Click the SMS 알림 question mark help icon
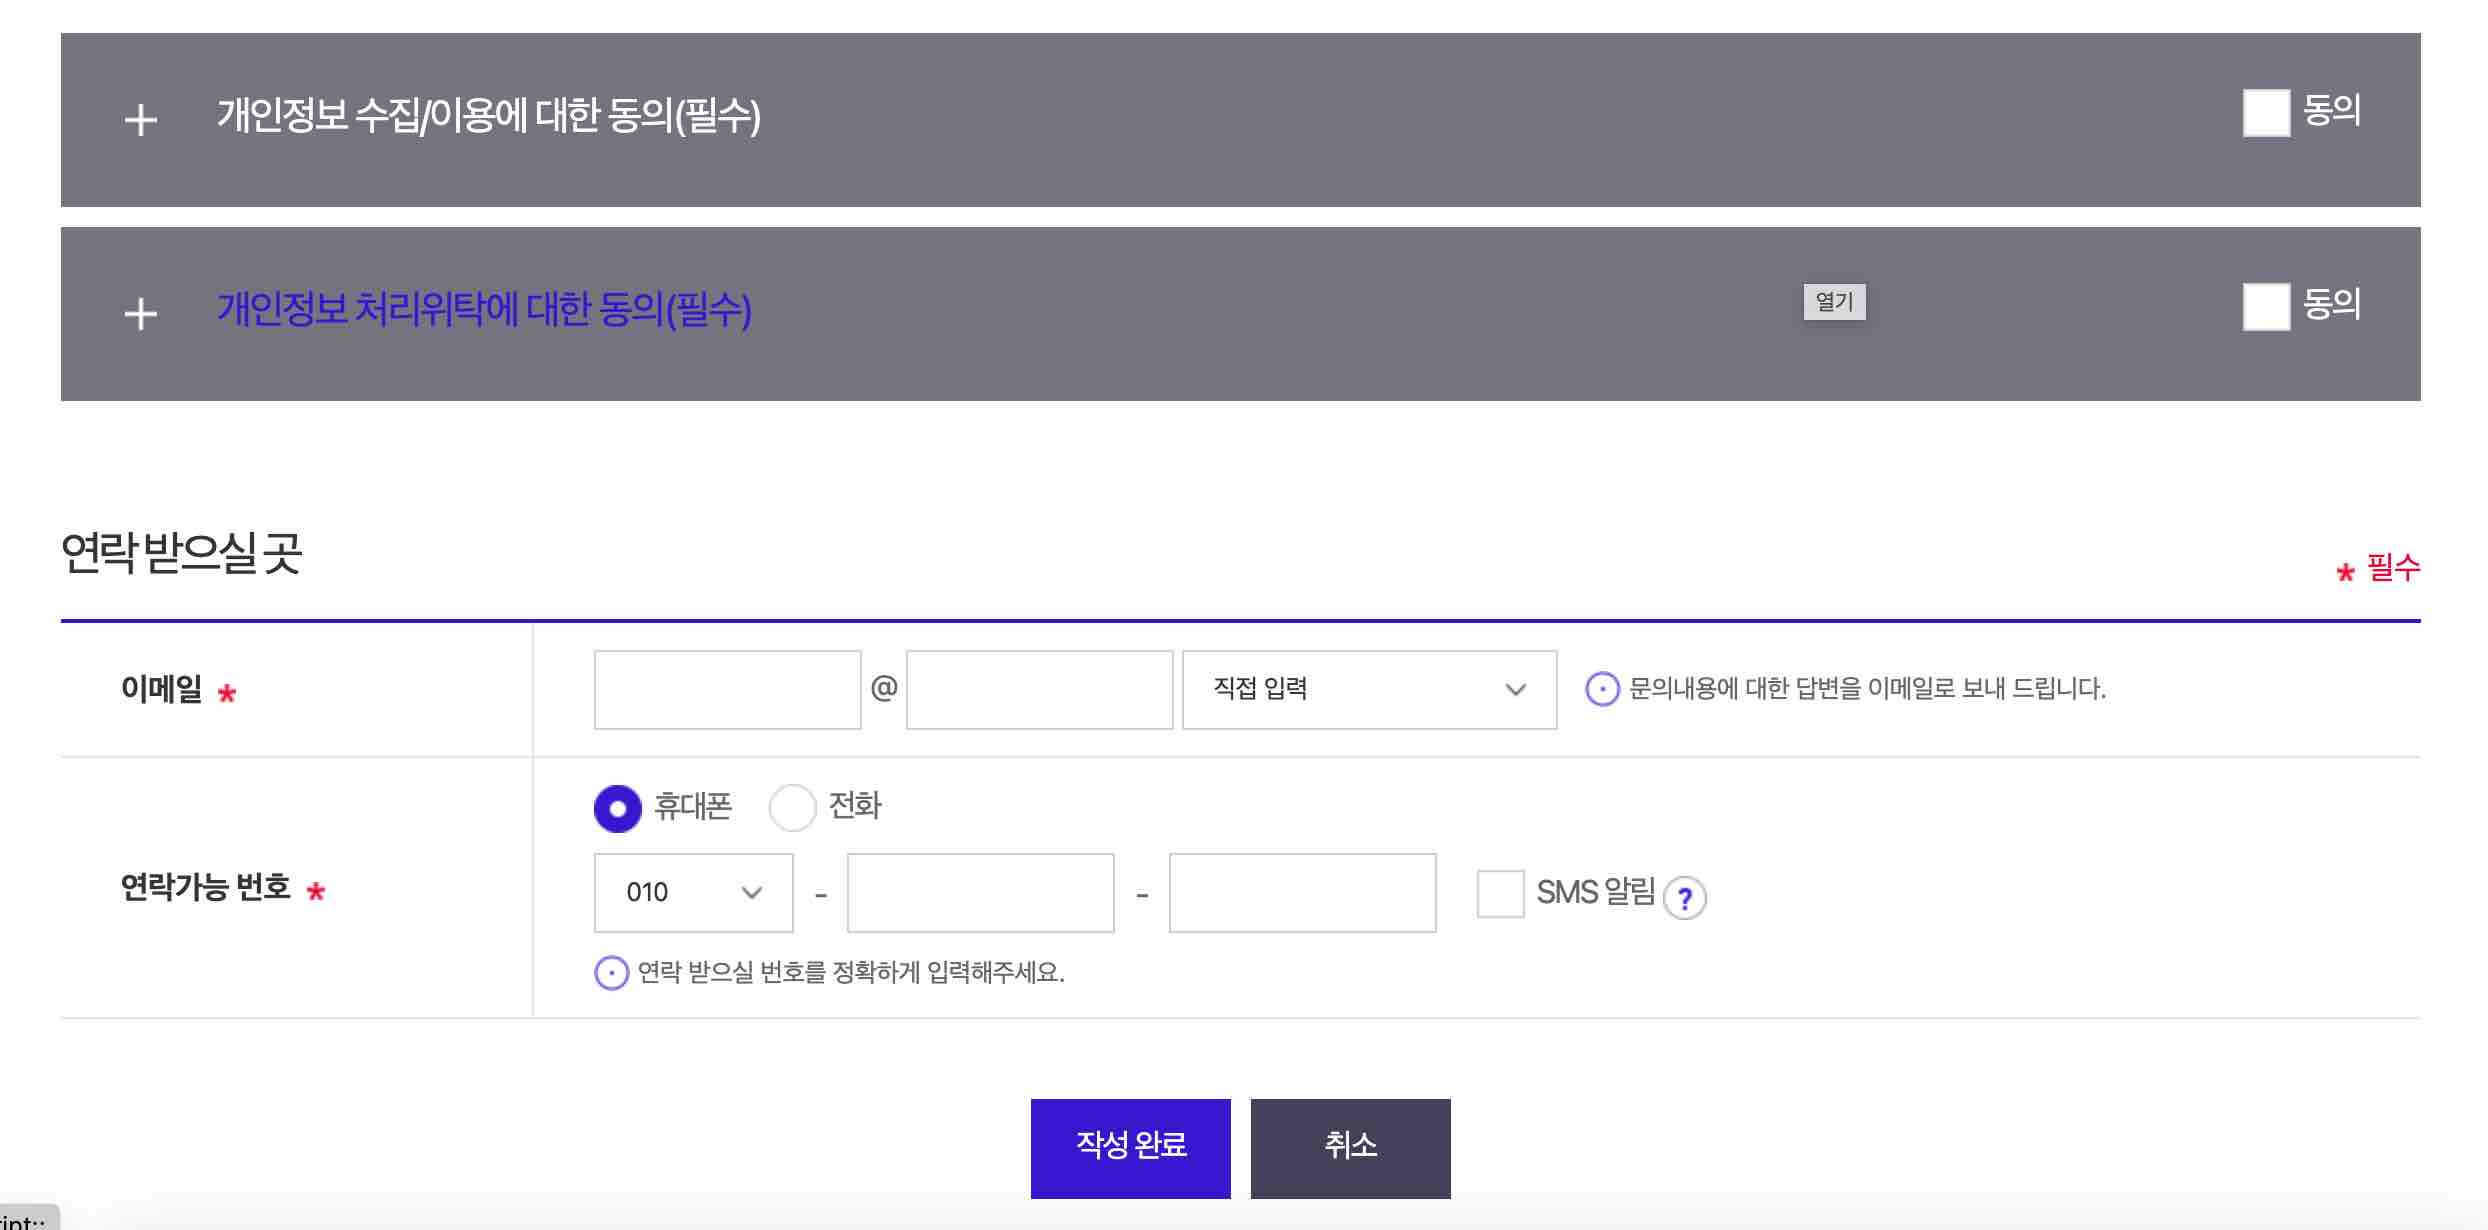 coord(1685,898)
